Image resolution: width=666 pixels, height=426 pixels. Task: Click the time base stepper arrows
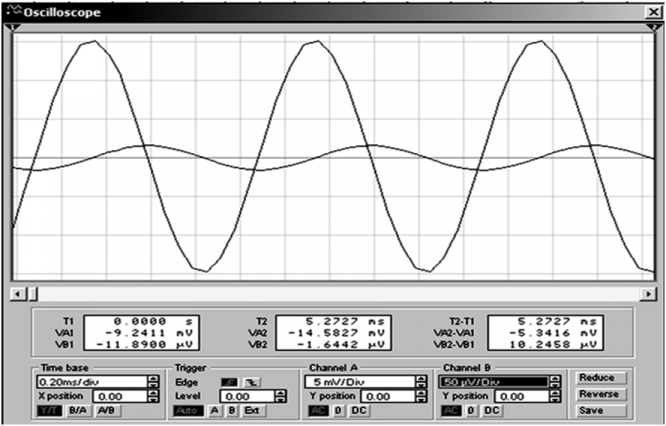click(x=153, y=382)
